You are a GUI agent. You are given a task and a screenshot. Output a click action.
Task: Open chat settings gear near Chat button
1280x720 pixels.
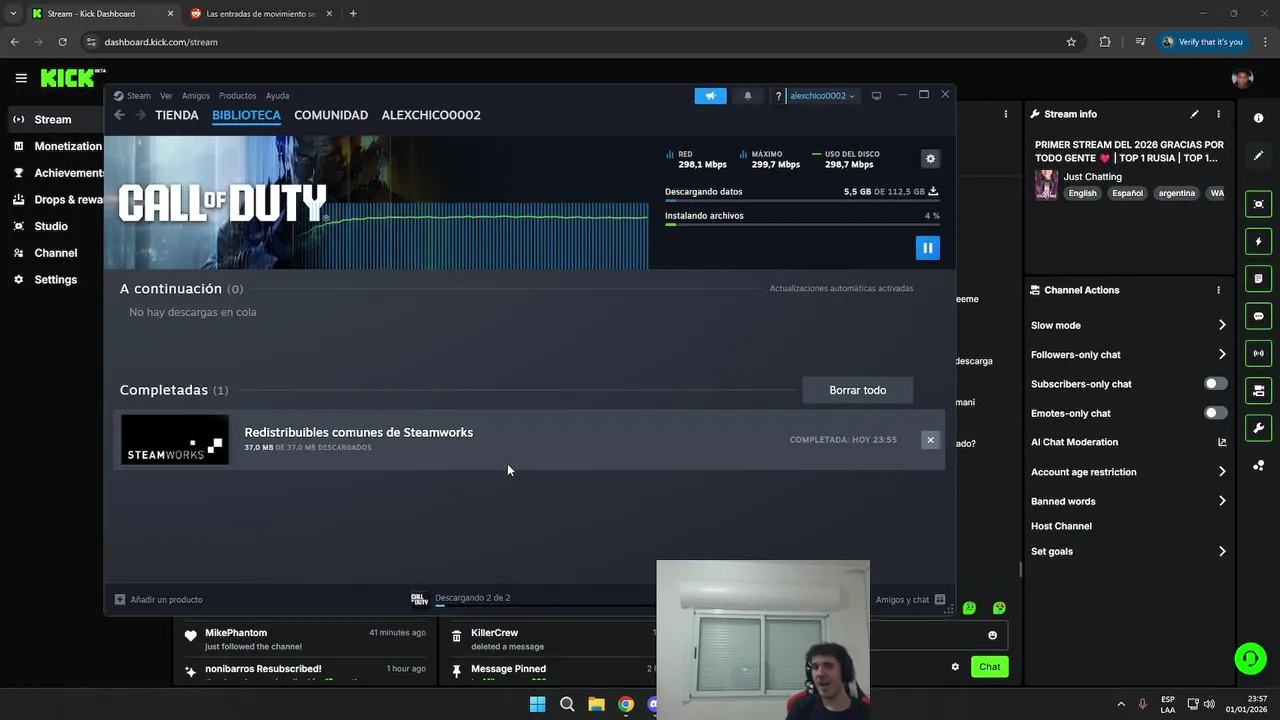[x=955, y=667]
